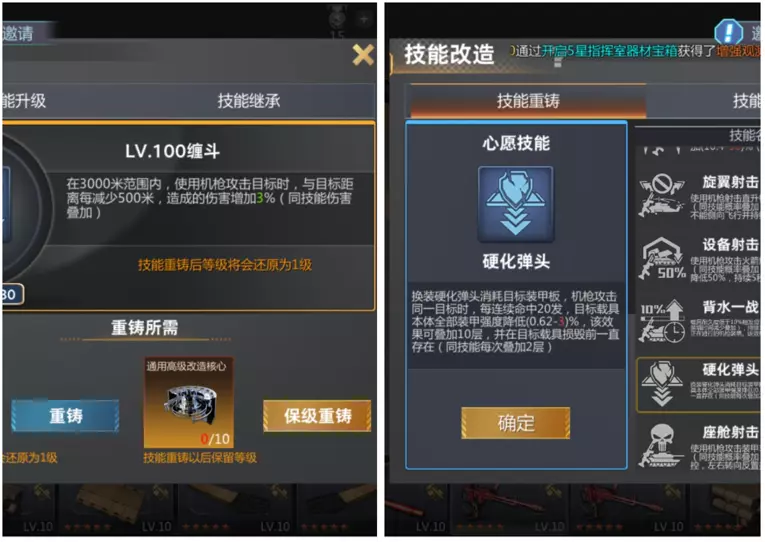Click the blue 重铸 button
This screenshot has height=542, width=765.
point(65,416)
